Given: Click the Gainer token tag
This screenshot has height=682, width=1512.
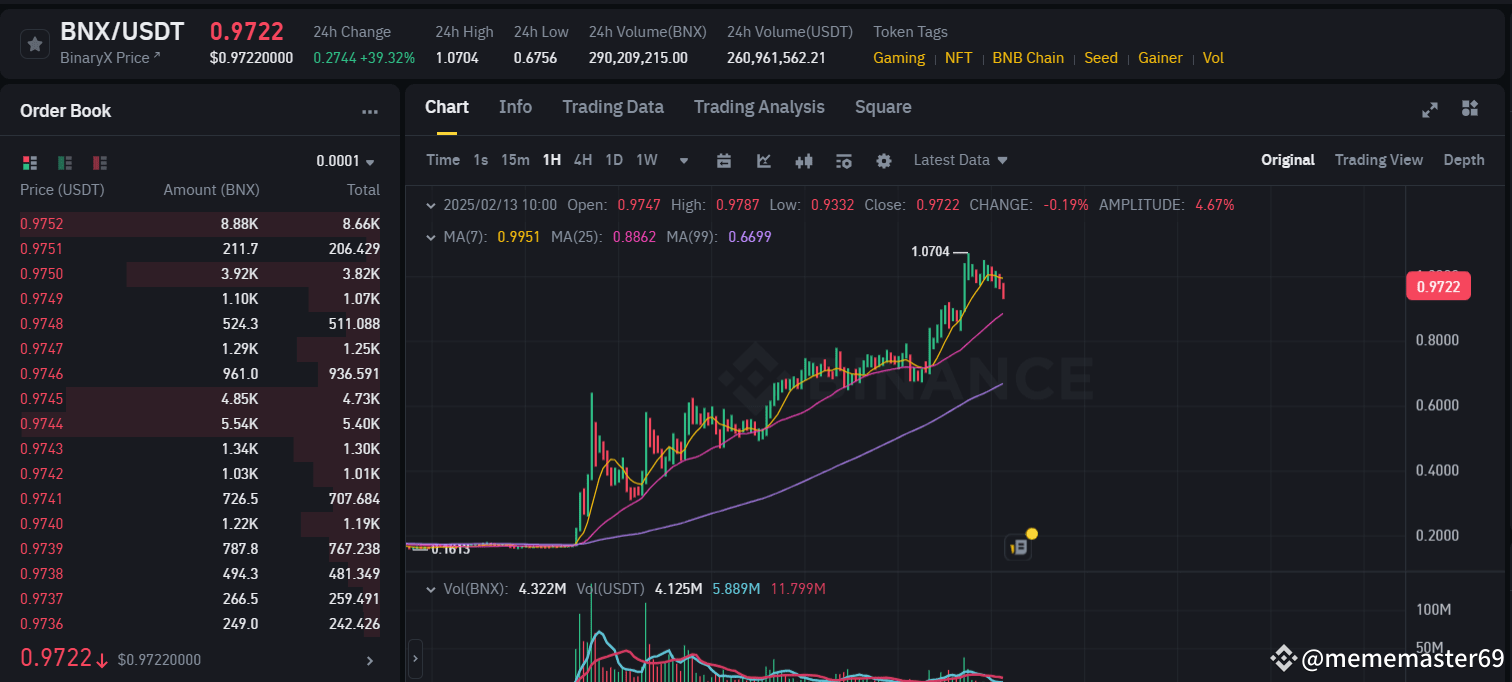Looking at the screenshot, I should tap(1160, 58).
